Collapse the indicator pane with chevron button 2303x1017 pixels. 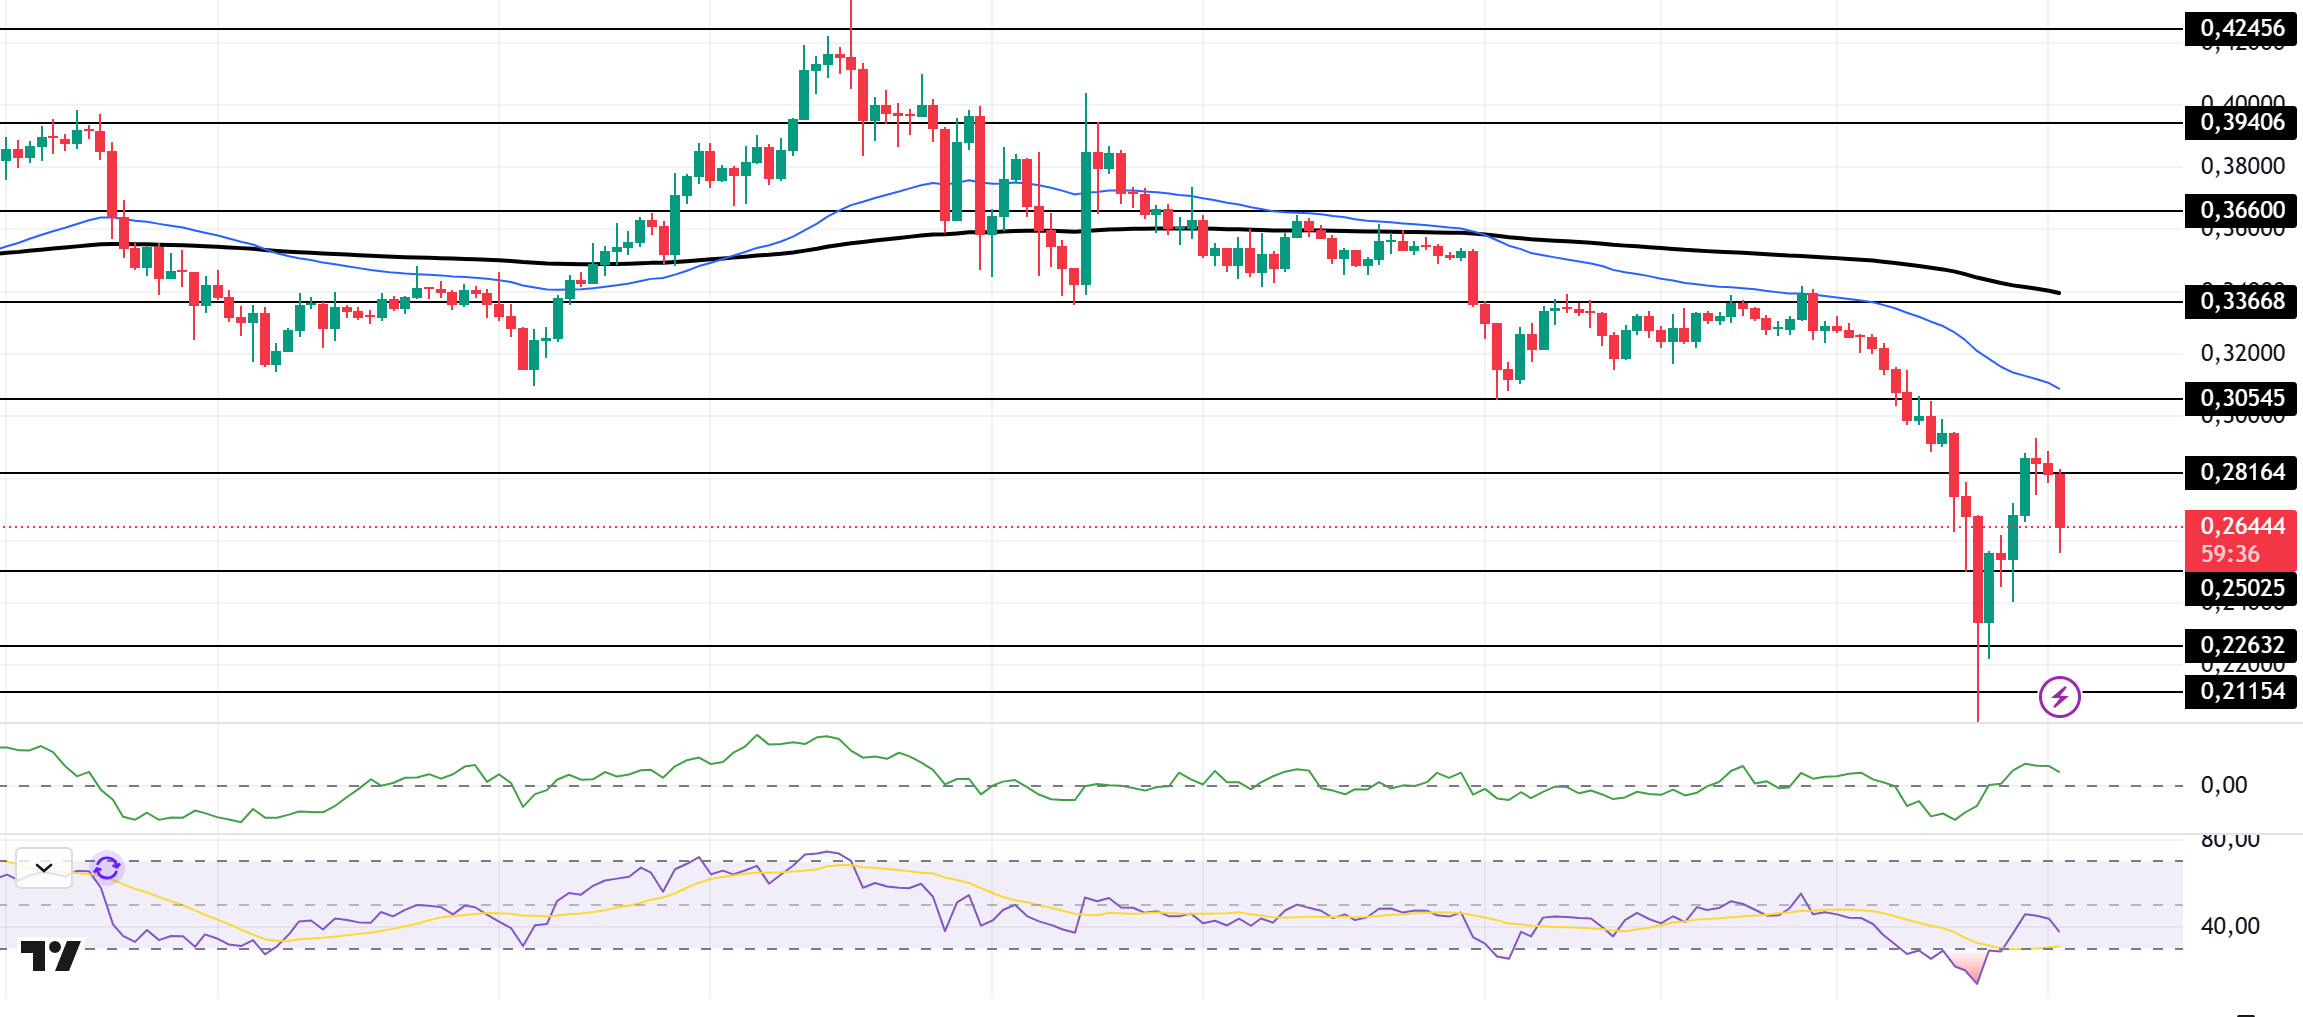coord(44,868)
